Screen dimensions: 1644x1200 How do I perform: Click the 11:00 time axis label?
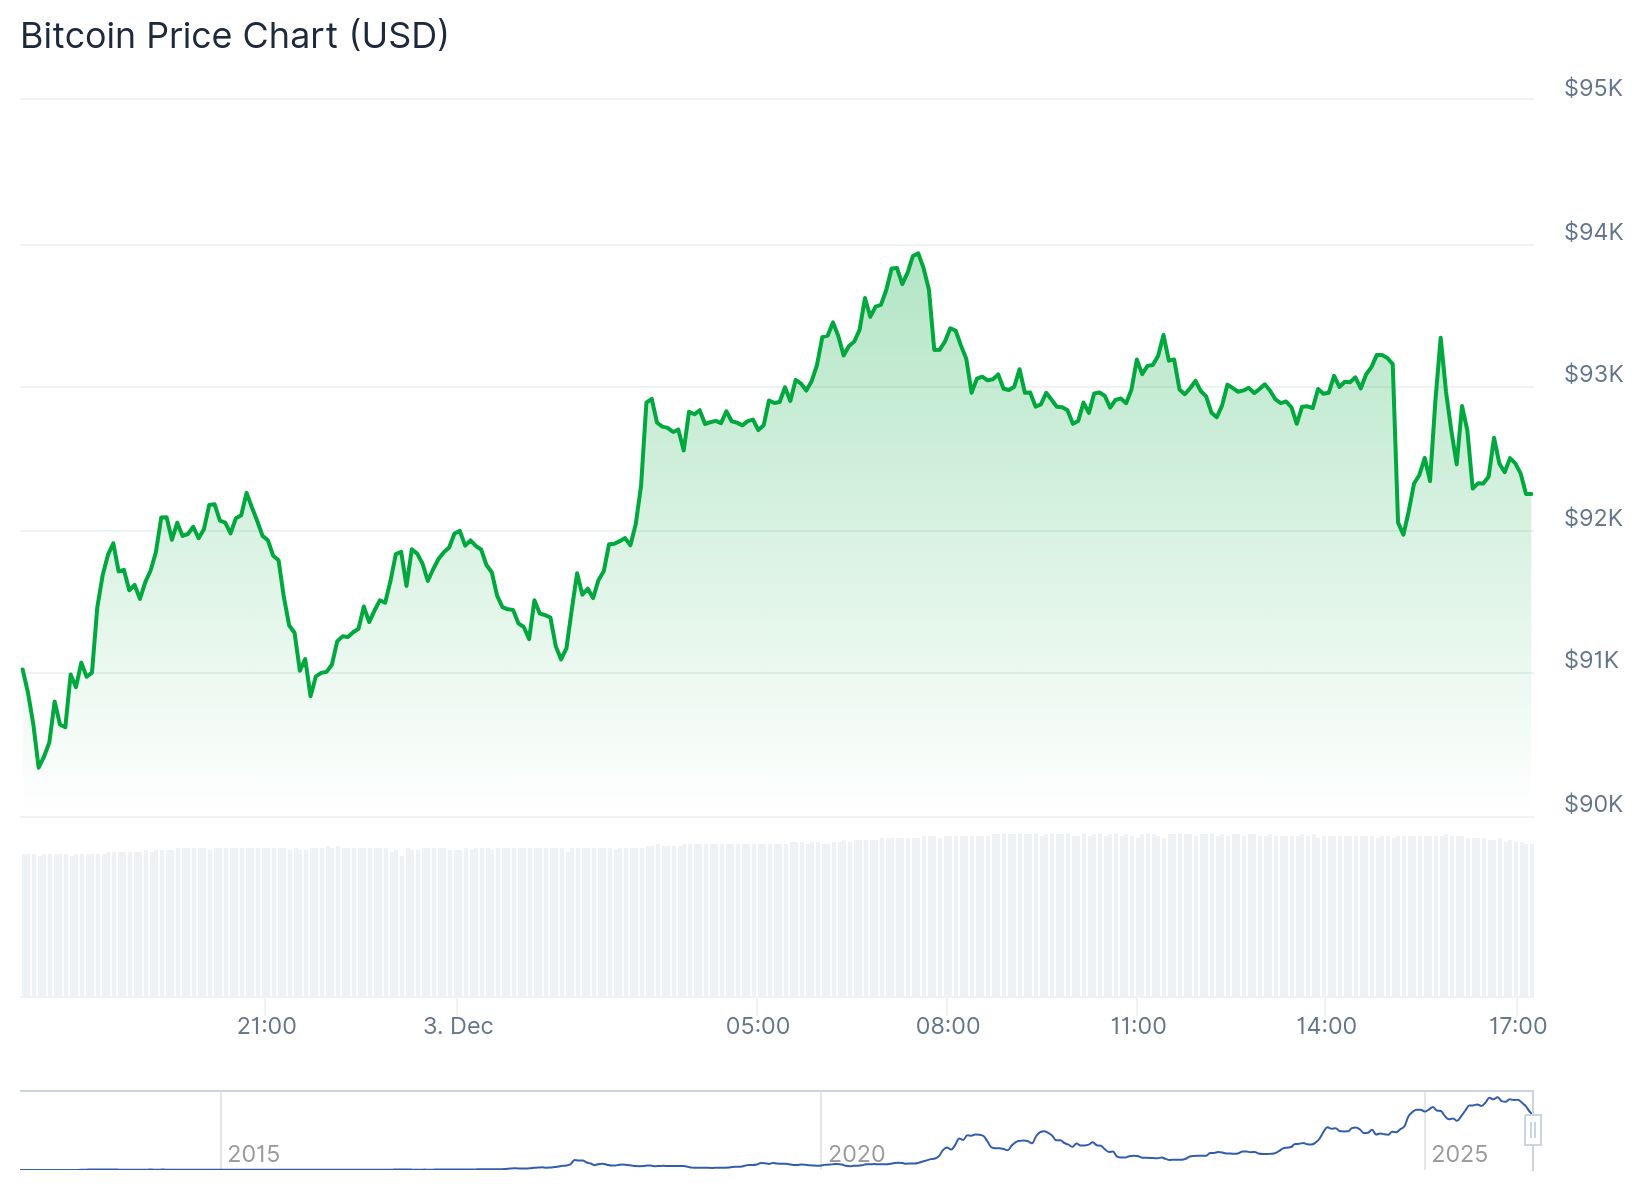[x=1138, y=1026]
